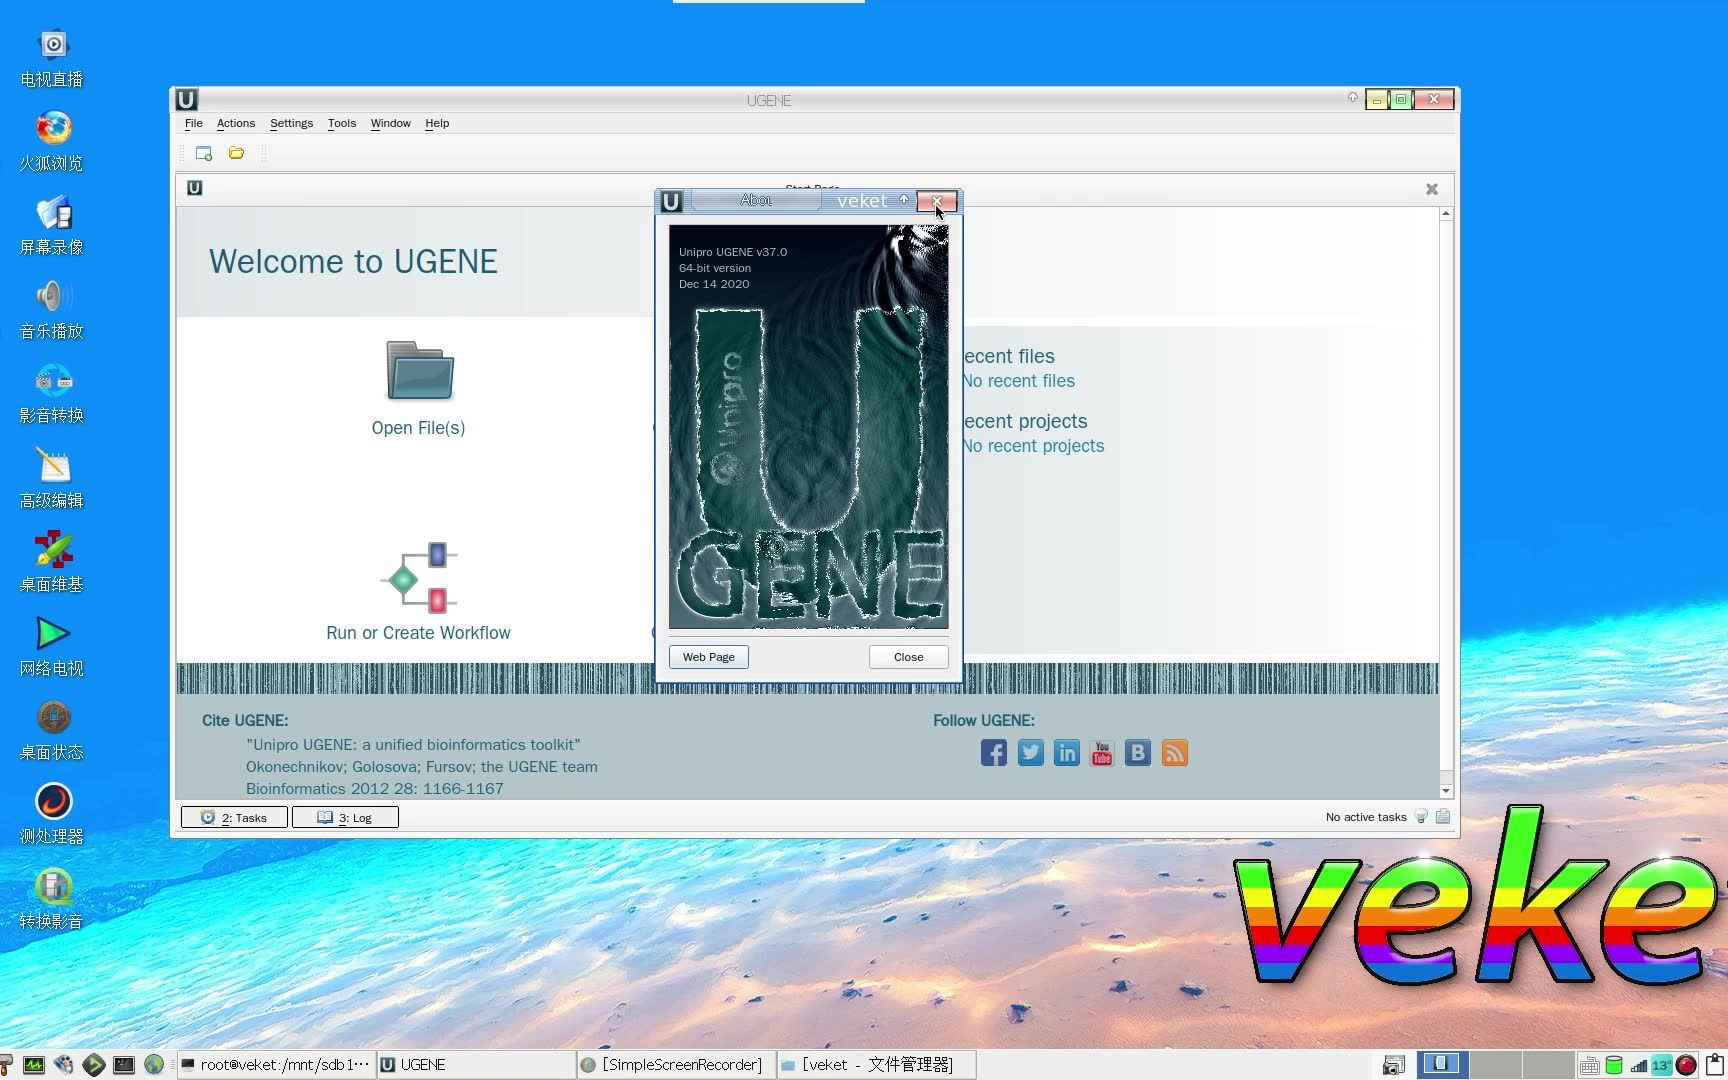
Task: Click the network signal tray icon
Action: [x=1638, y=1065]
